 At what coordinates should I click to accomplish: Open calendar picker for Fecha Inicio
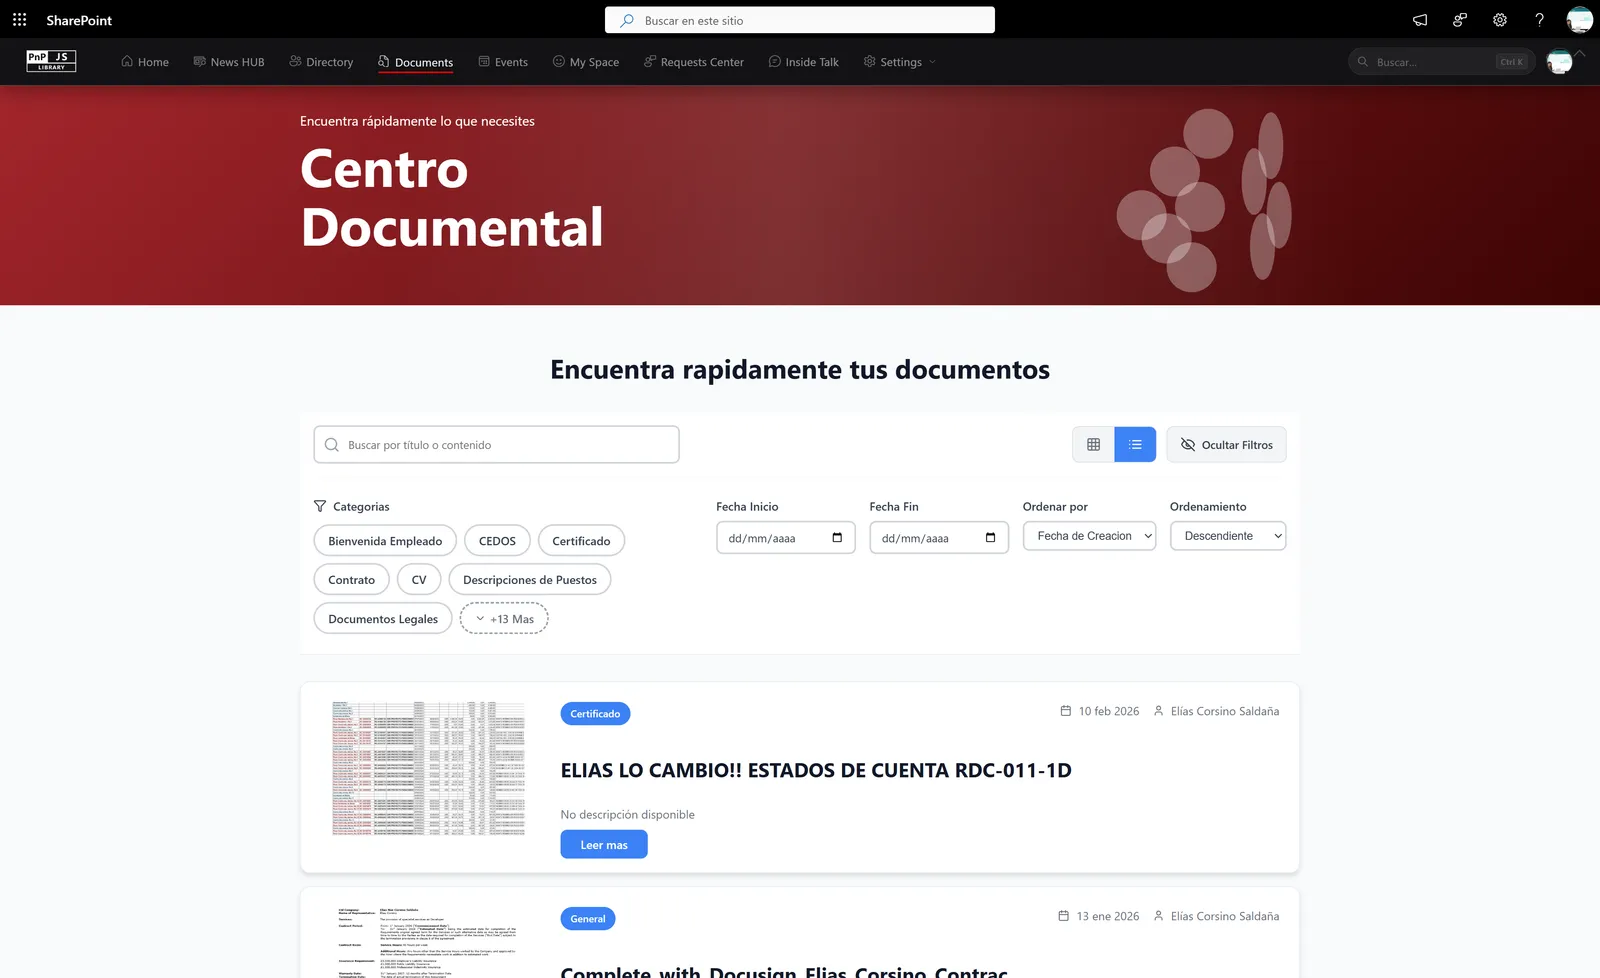click(837, 538)
